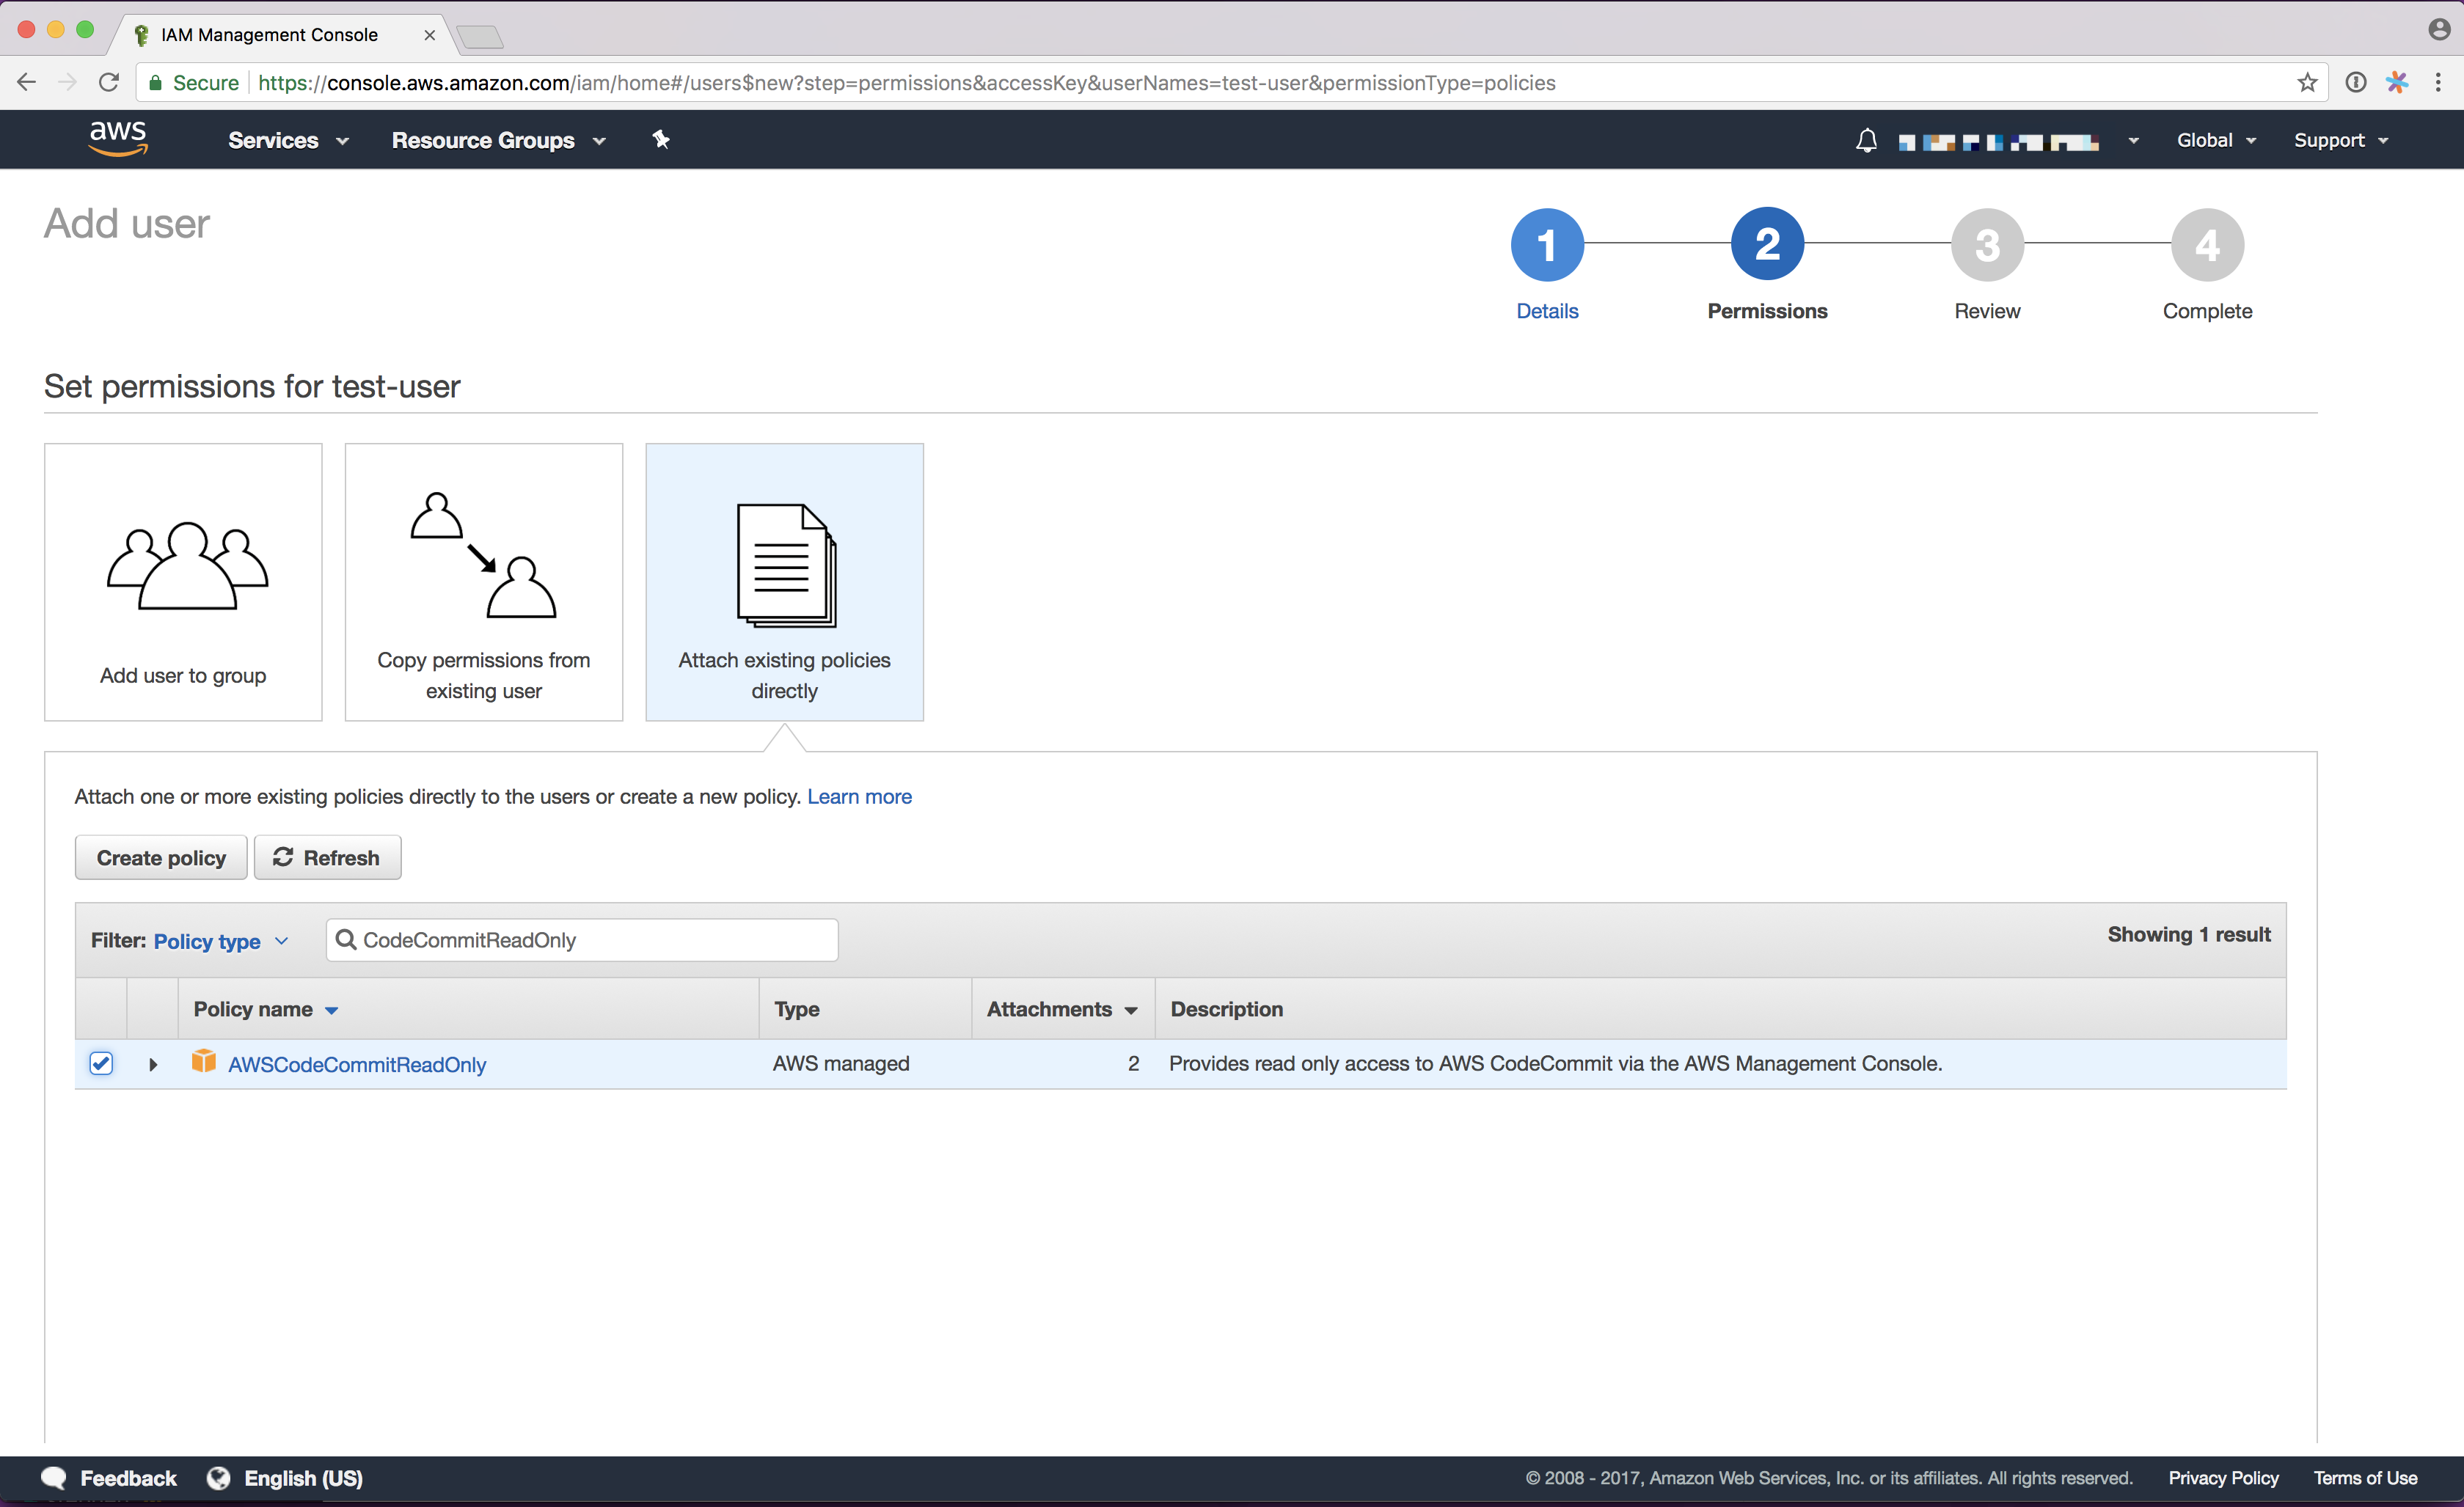Image resolution: width=2464 pixels, height=1507 pixels.
Task: Click the Showing 1 result text
Action: (2189, 934)
